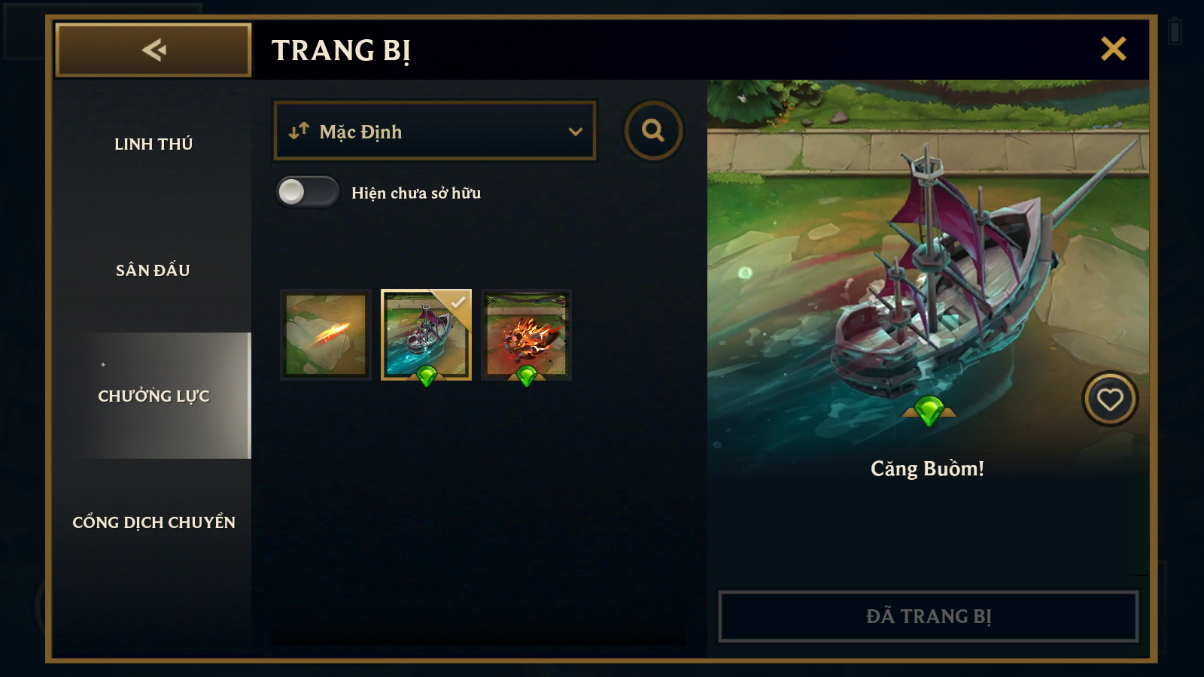Click the green gem on the red explosion thumbnail
Viewport: 1204px width, 677px height.
[x=527, y=376]
